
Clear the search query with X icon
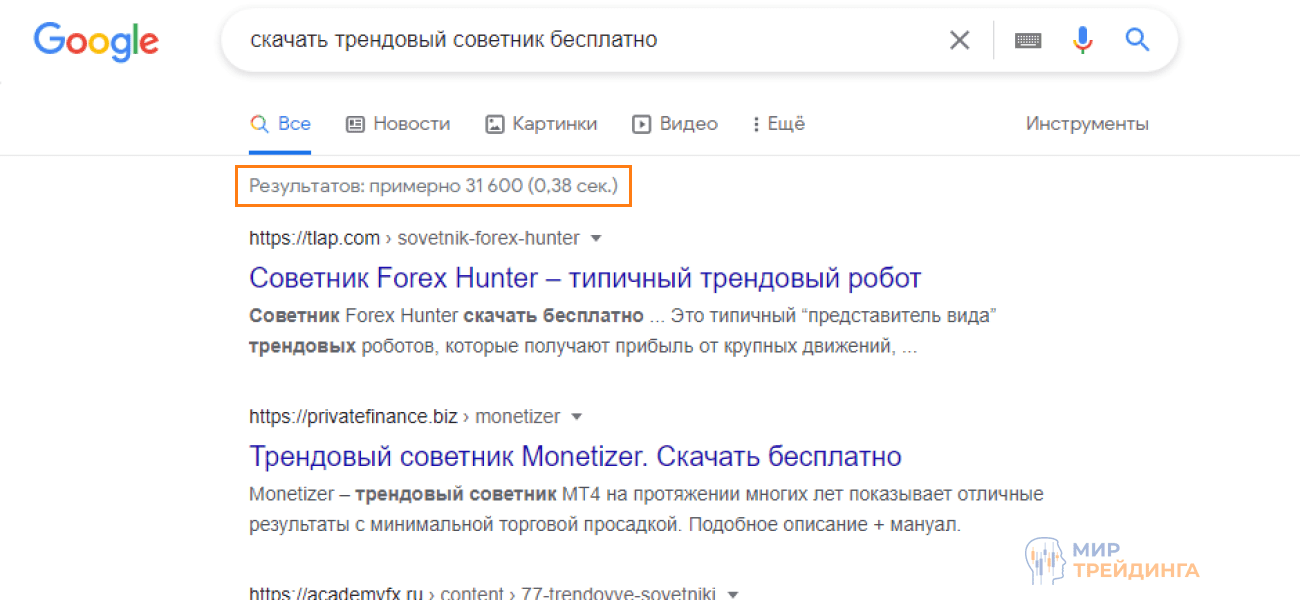tap(959, 40)
